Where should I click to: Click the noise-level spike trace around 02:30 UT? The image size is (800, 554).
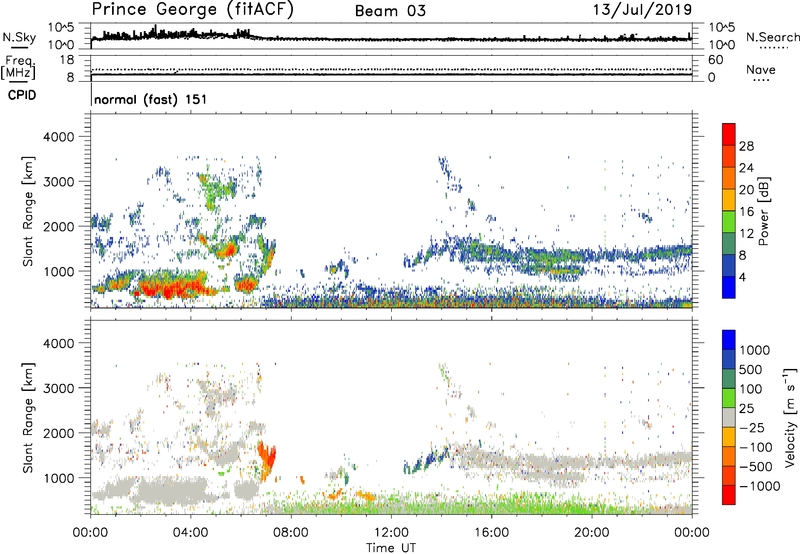[155, 32]
